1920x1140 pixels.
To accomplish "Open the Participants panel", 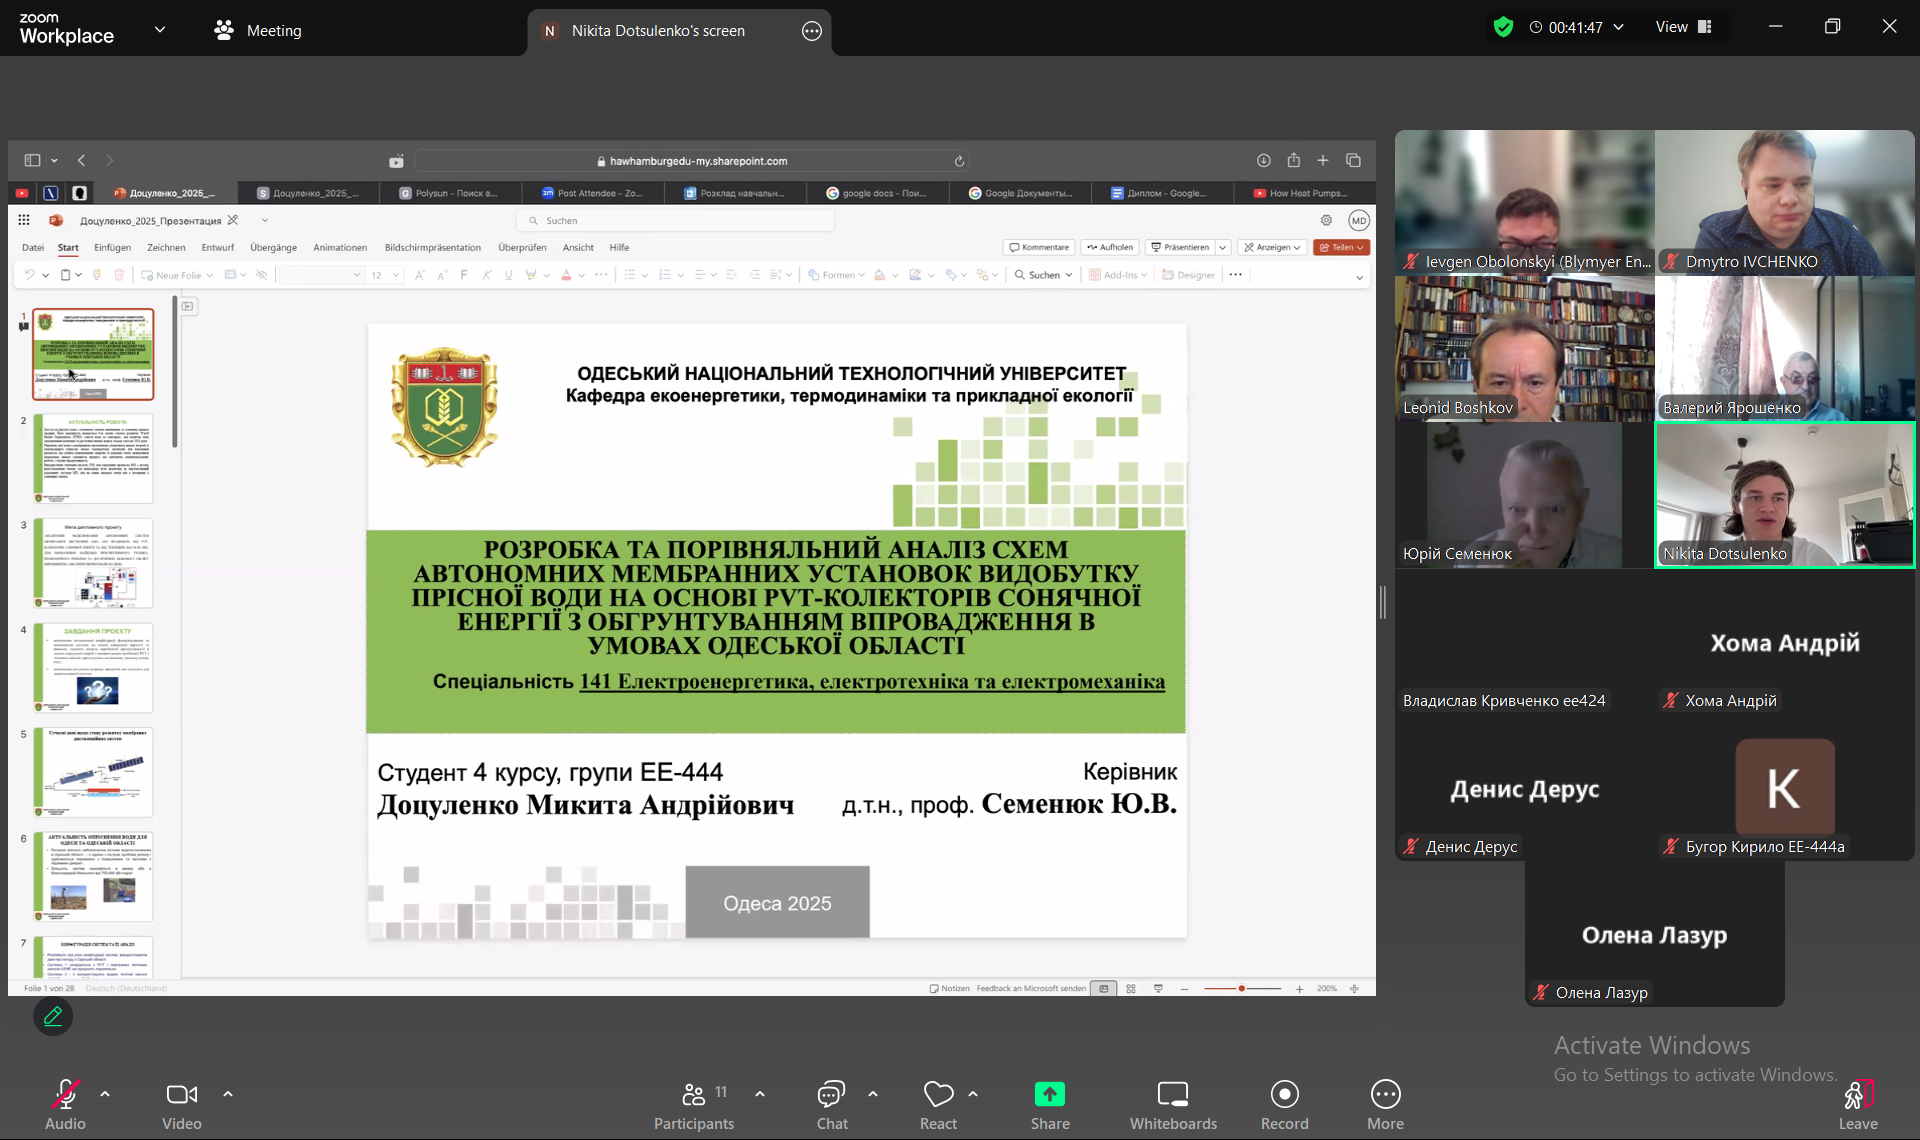I will click(694, 1104).
